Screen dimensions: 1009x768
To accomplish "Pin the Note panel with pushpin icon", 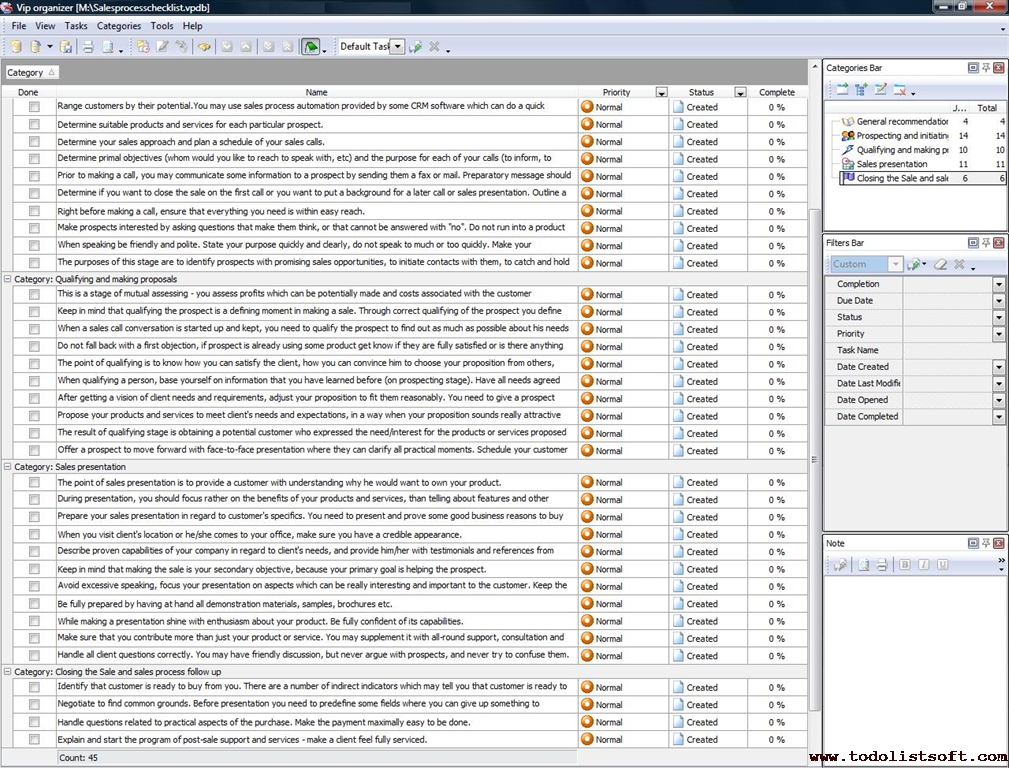I will pos(985,543).
